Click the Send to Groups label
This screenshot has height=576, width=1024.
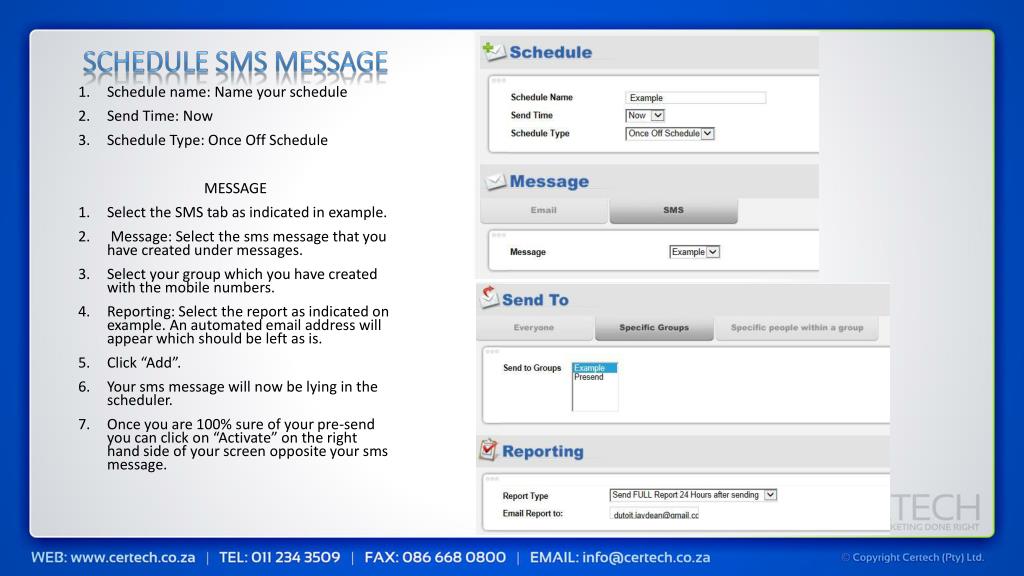(x=532, y=368)
